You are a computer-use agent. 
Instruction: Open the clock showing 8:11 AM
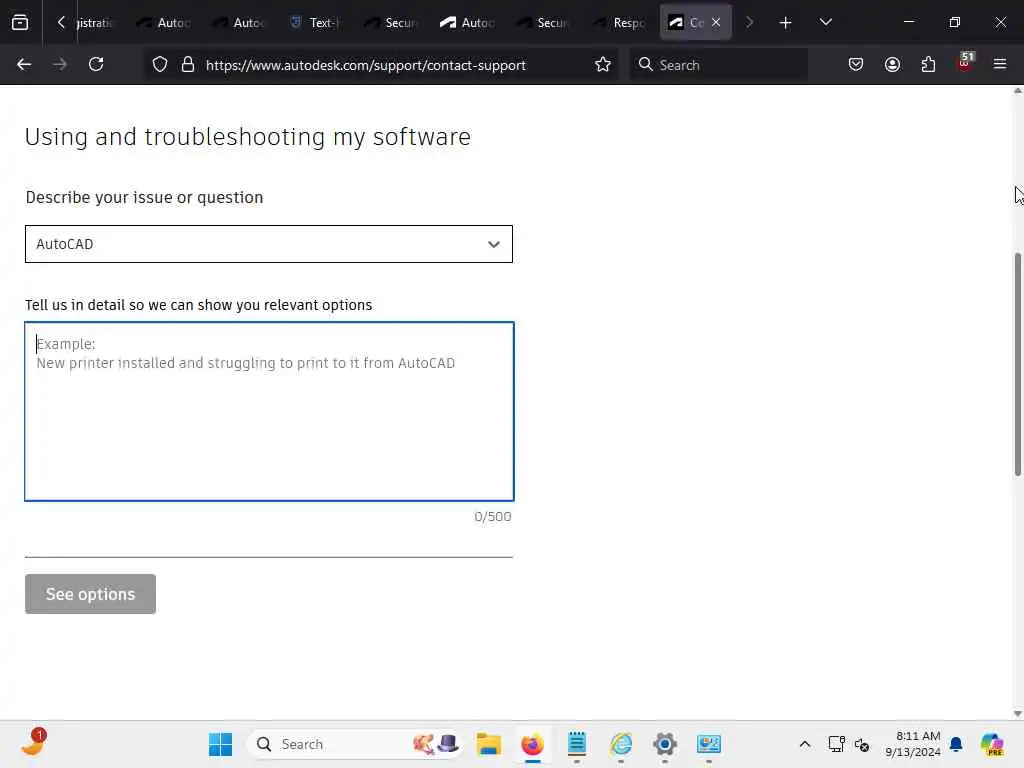pyautogui.click(x=913, y=744)
